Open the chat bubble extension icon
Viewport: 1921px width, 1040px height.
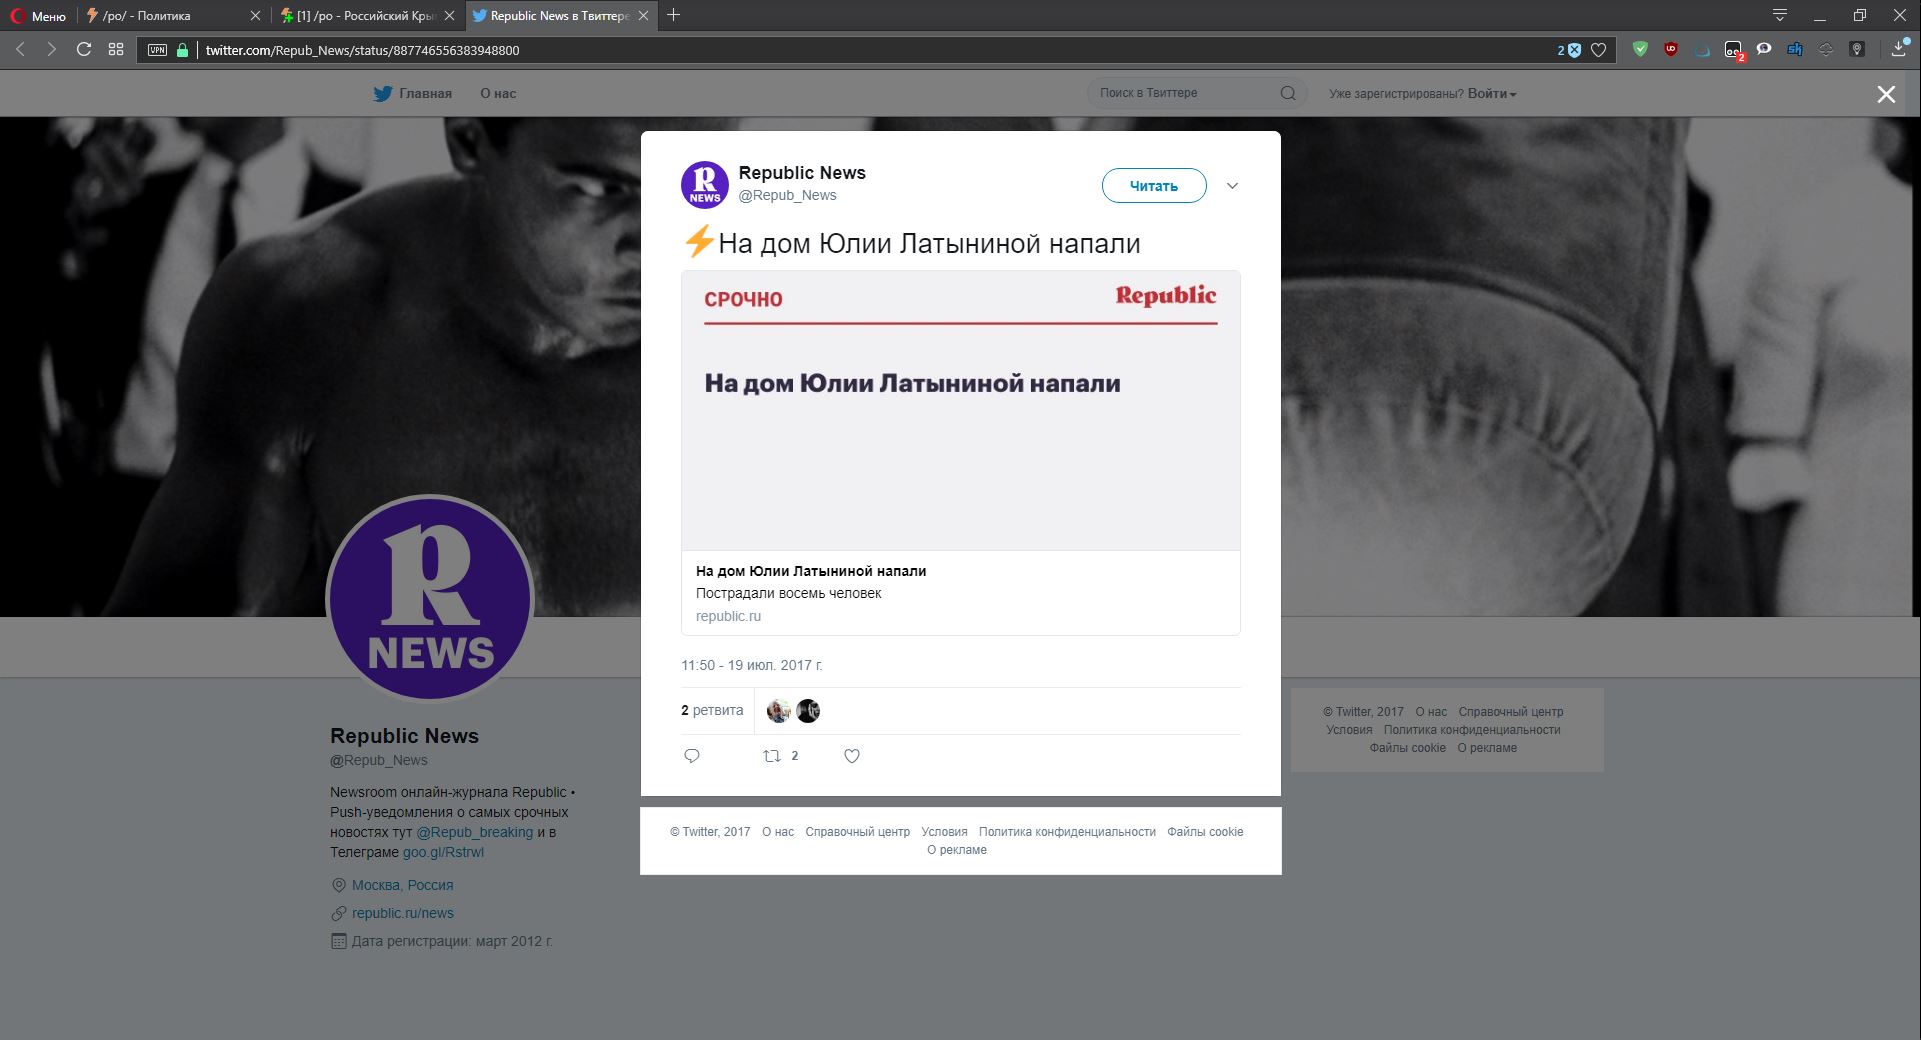pyautogui.click(x=1764, y=49)
